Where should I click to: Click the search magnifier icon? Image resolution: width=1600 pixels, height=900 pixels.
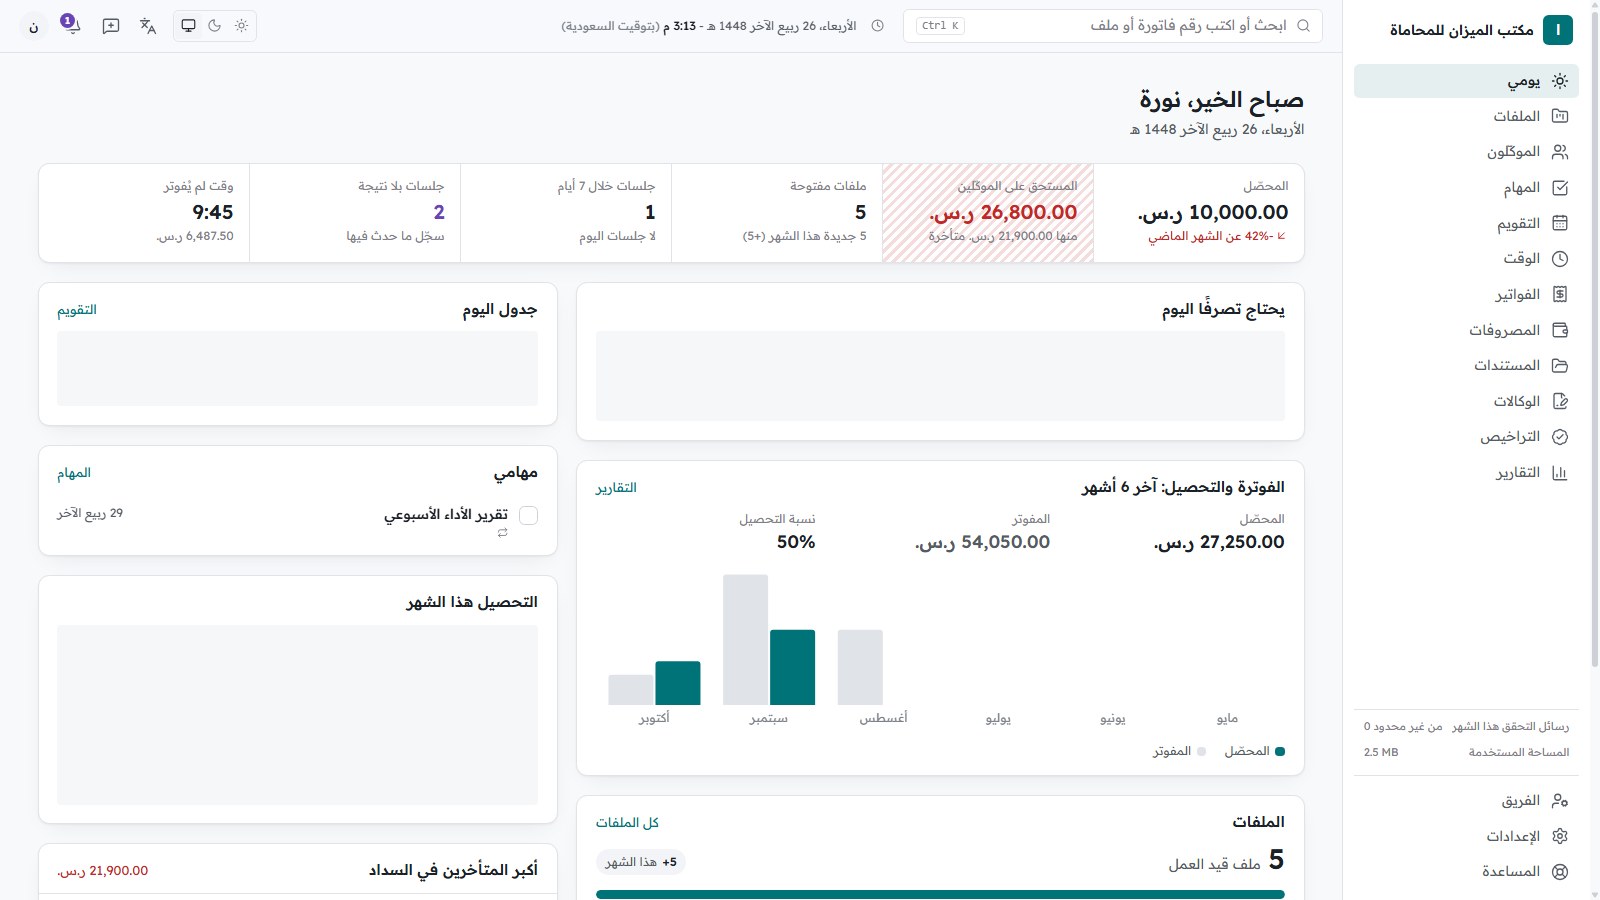1304,26
